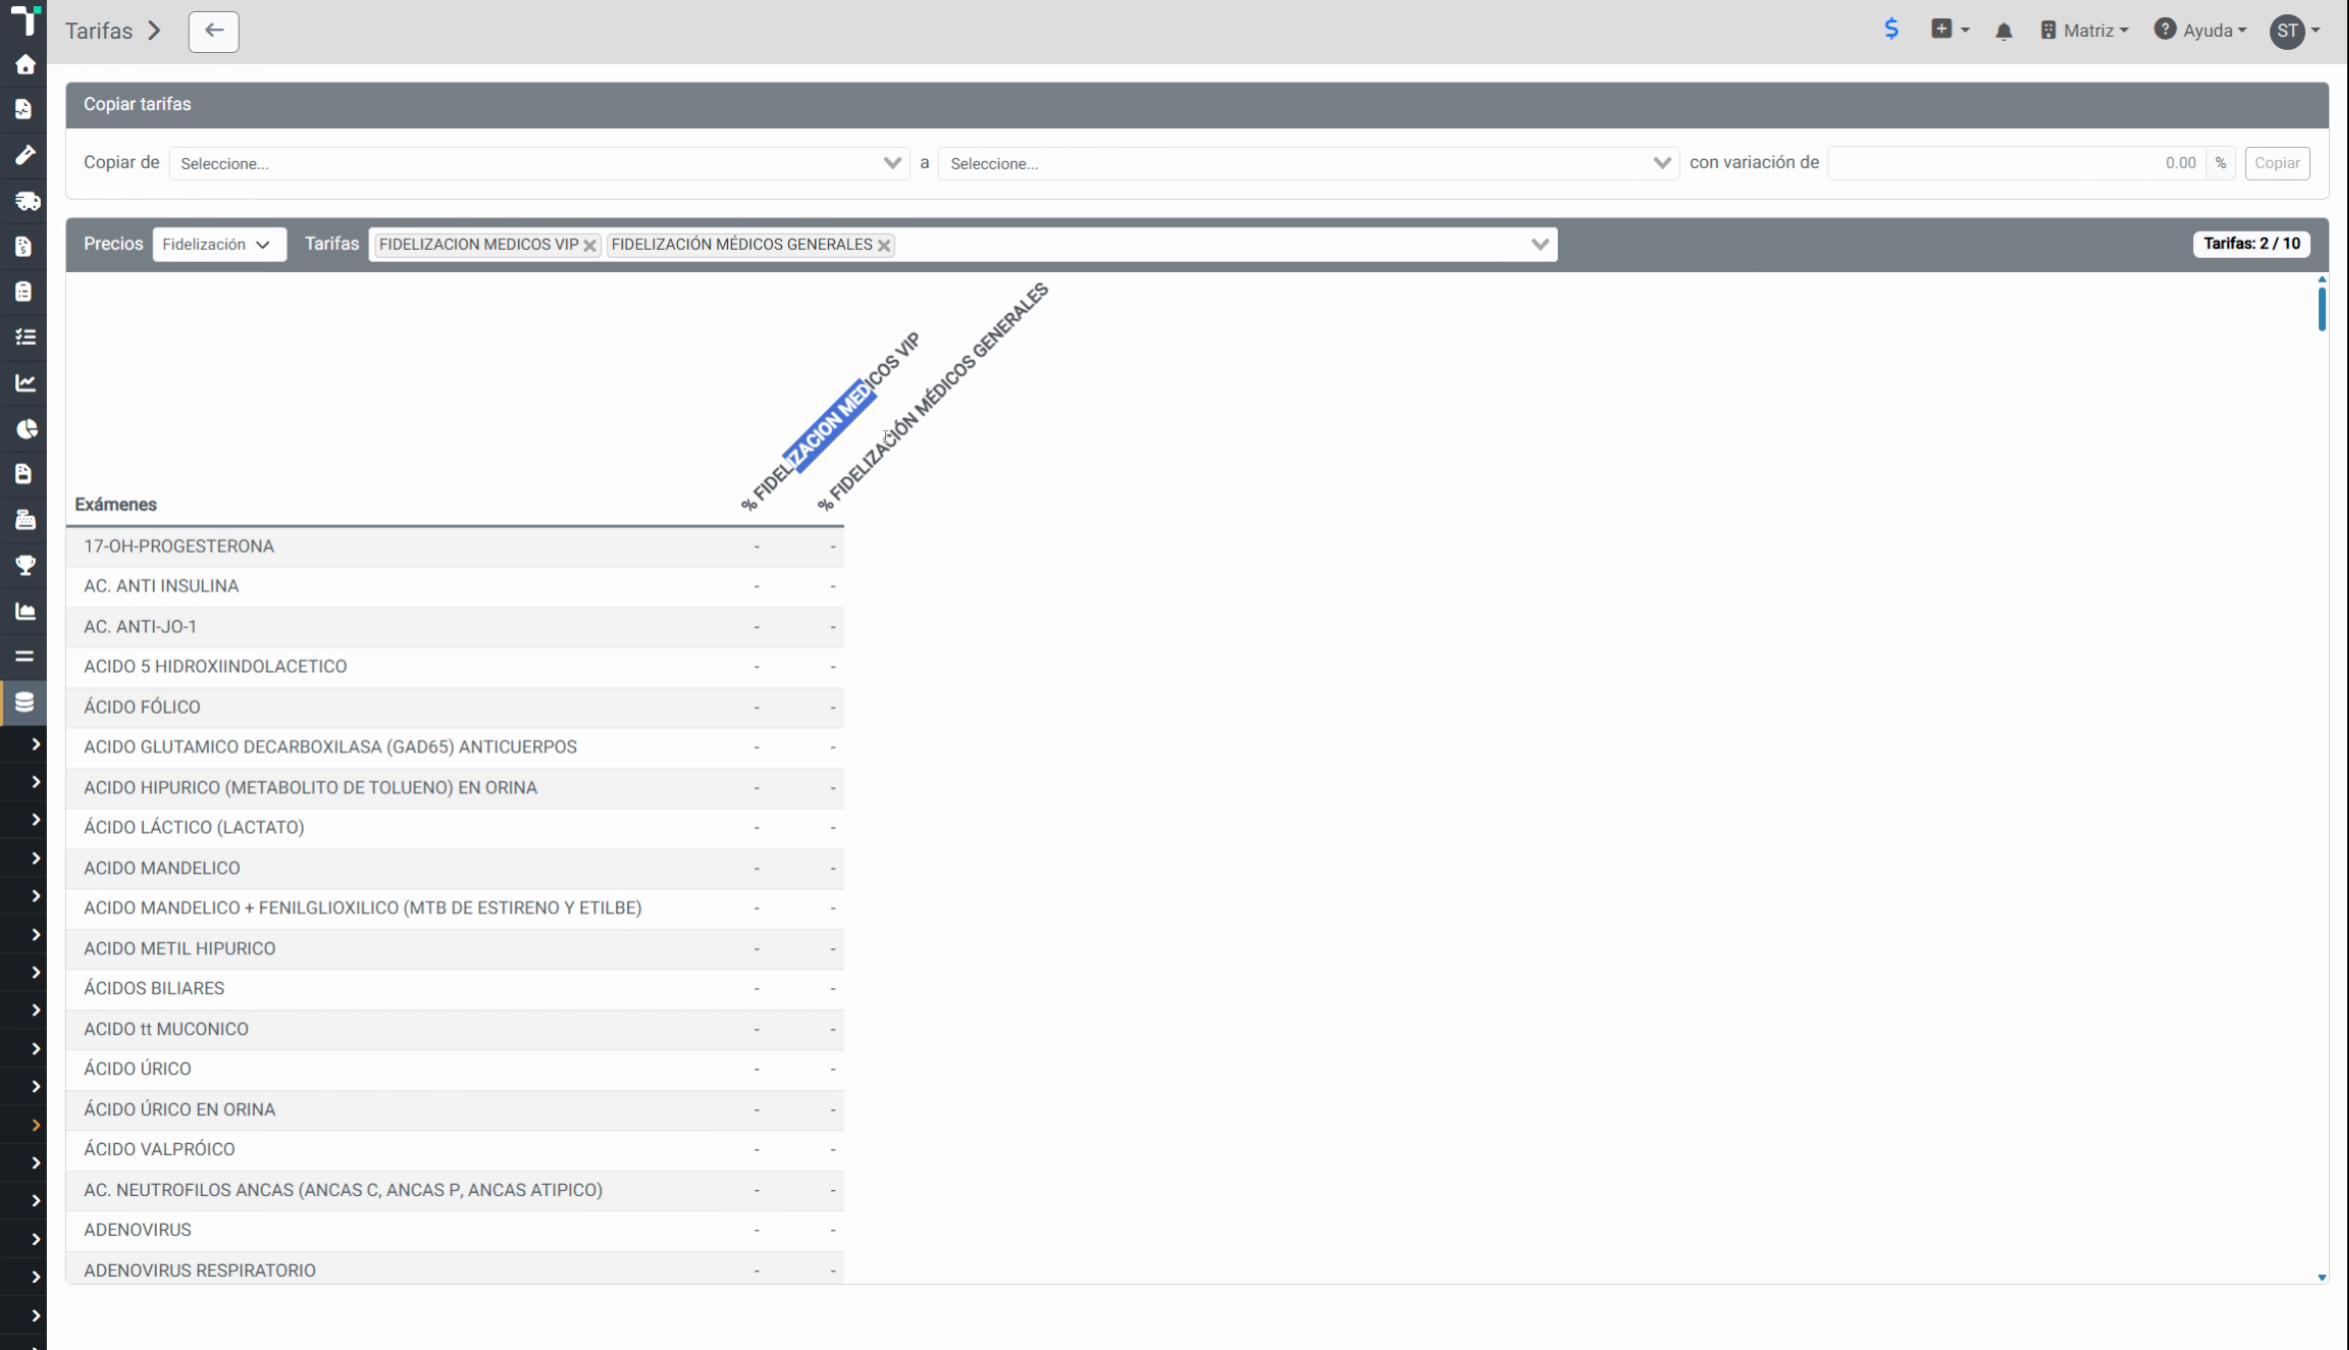Open the ST user avatar menu

[x=2294, y=31]
